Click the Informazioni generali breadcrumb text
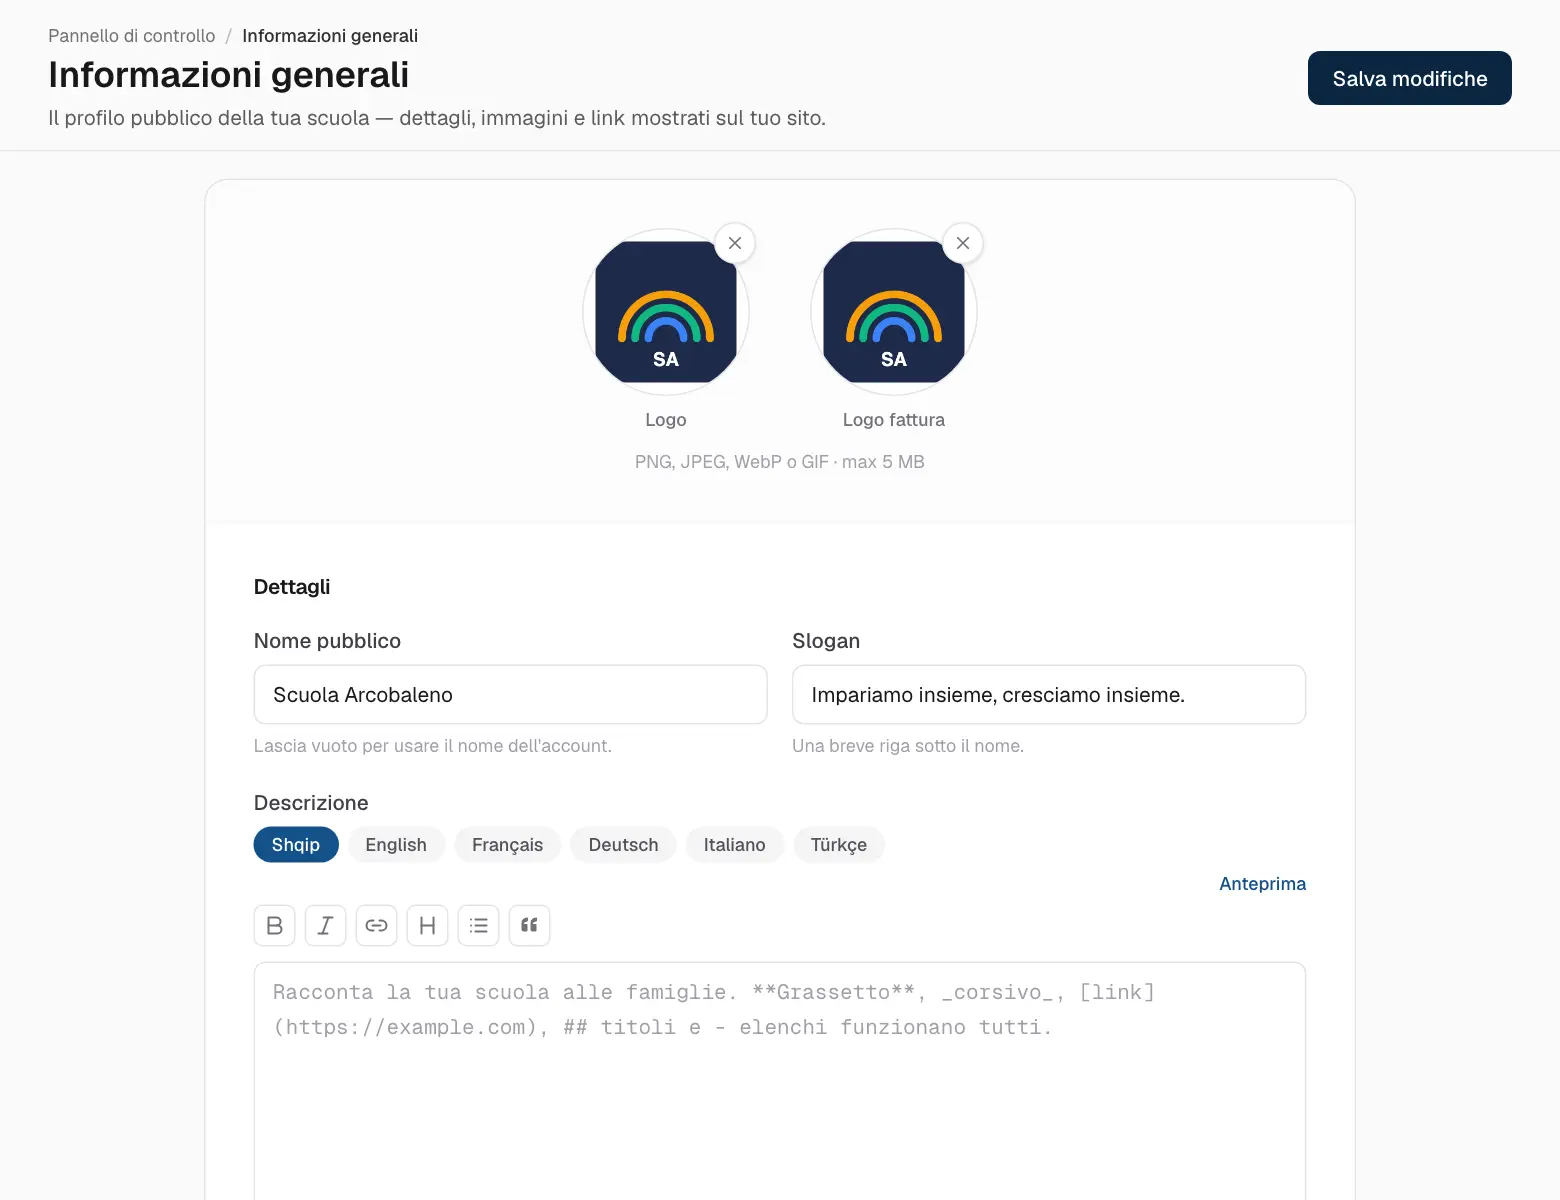 (x=330, y=36)
